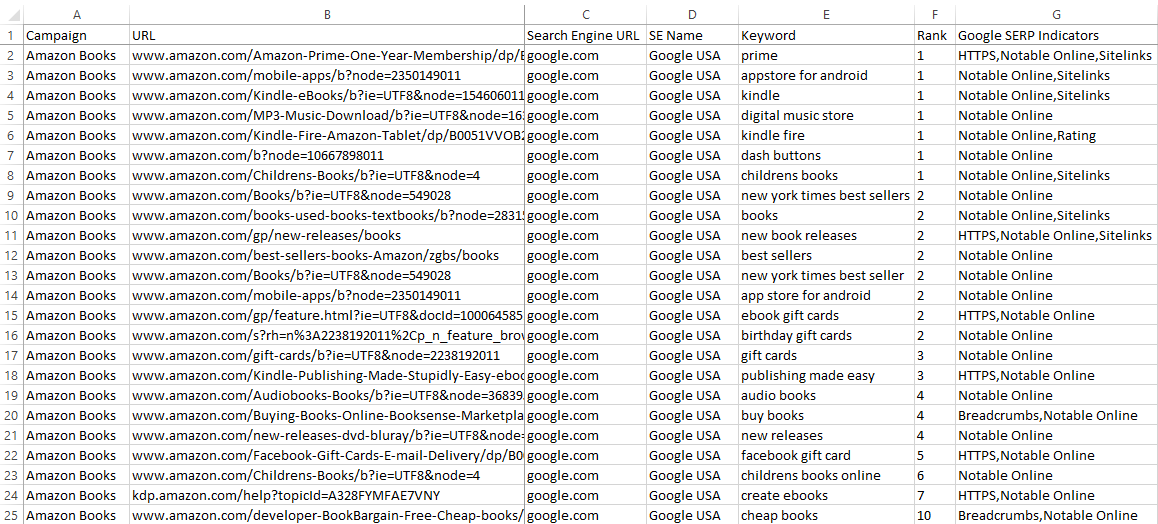
Task: Click the URL cell for developer-BookBargain-Free-Cheap-books
Action: pyautogui.click(x=327, y=514)
